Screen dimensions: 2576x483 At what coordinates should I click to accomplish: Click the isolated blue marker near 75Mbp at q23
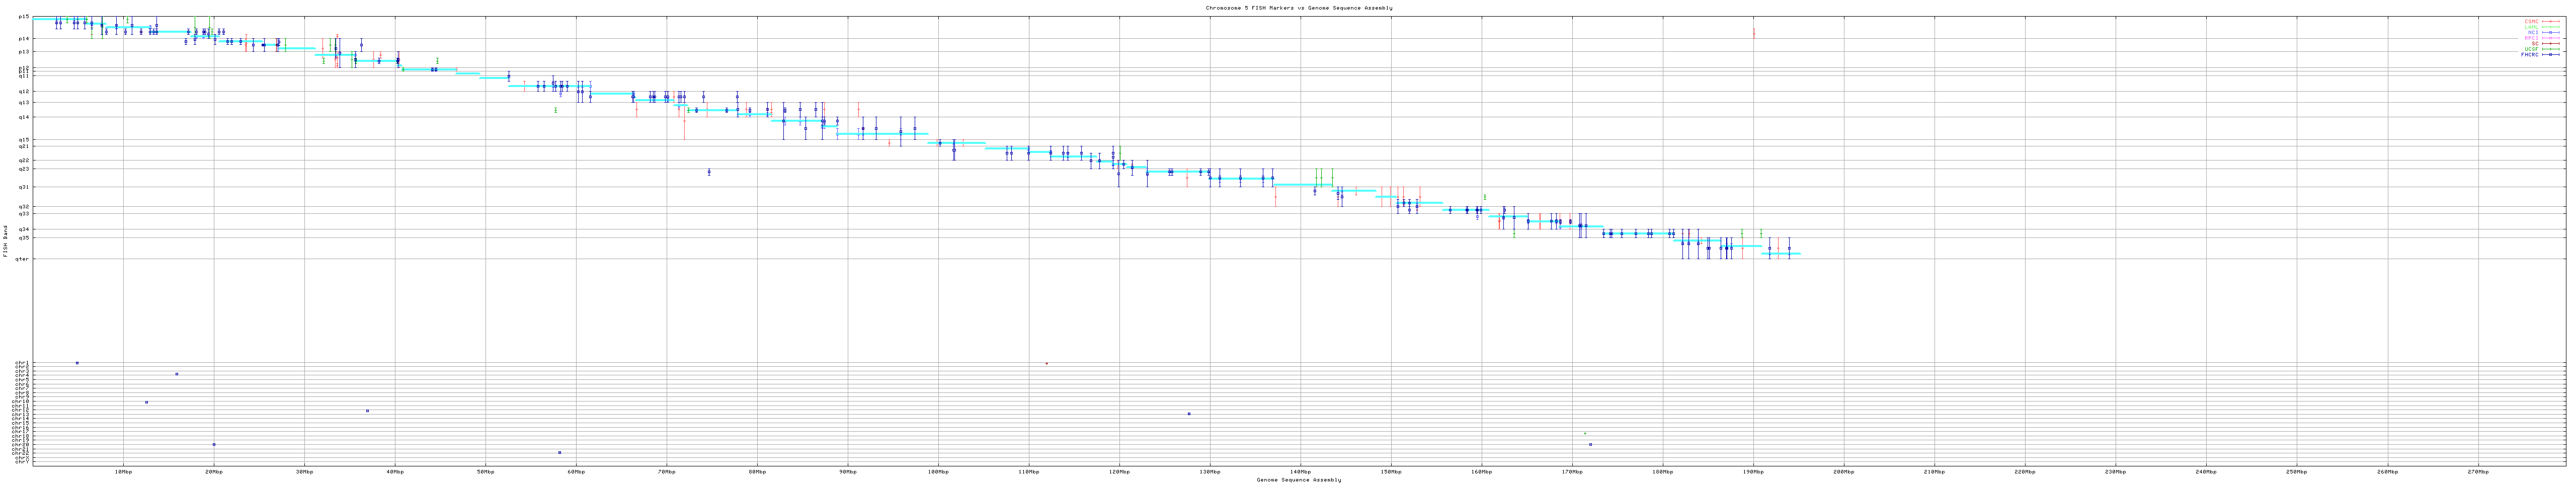[709, 172]
